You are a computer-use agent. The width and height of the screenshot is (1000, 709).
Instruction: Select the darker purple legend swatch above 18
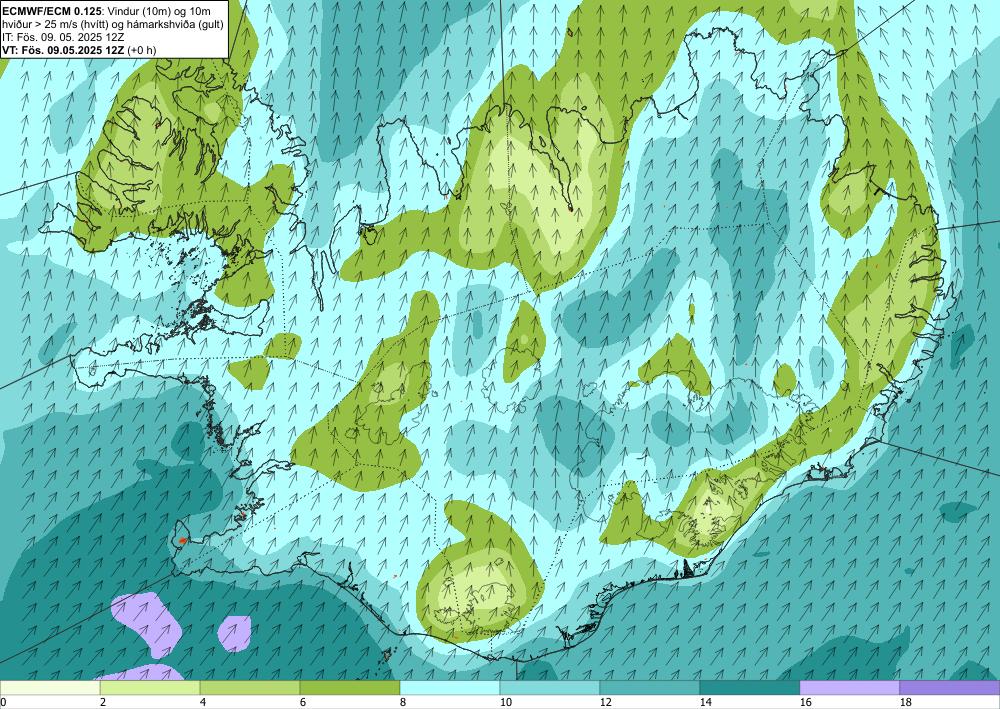(x=950, y=688)
